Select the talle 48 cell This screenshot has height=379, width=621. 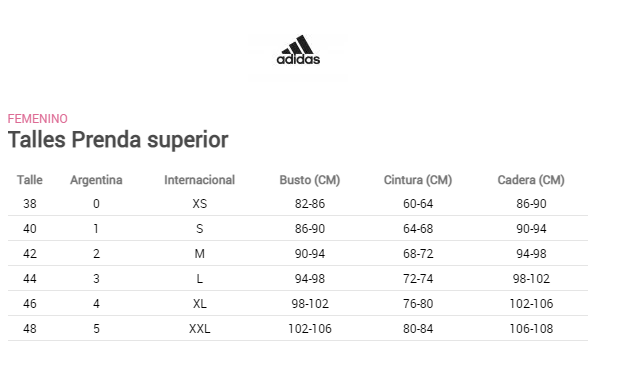point(30,329)
